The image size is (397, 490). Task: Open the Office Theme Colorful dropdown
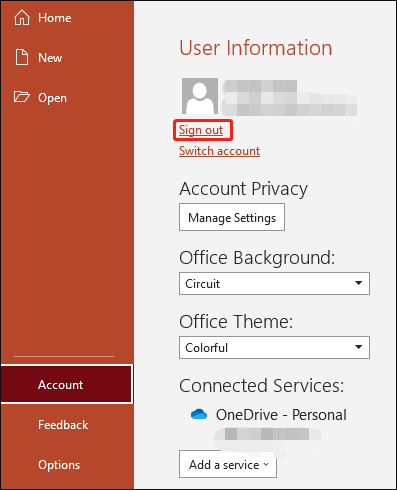pyautogui.click(x=274, y=348)
